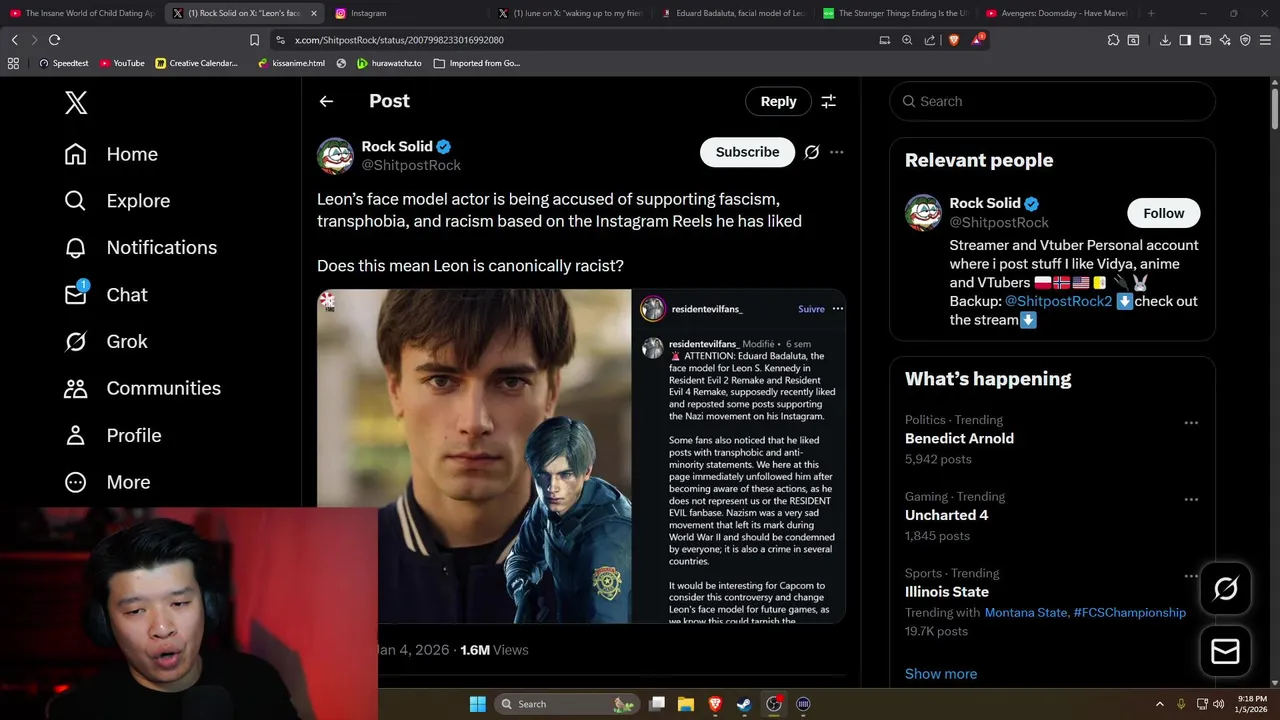Click the Grok explain icon on post
This screenshot has height=720, width=1280.
click(811, 152)
